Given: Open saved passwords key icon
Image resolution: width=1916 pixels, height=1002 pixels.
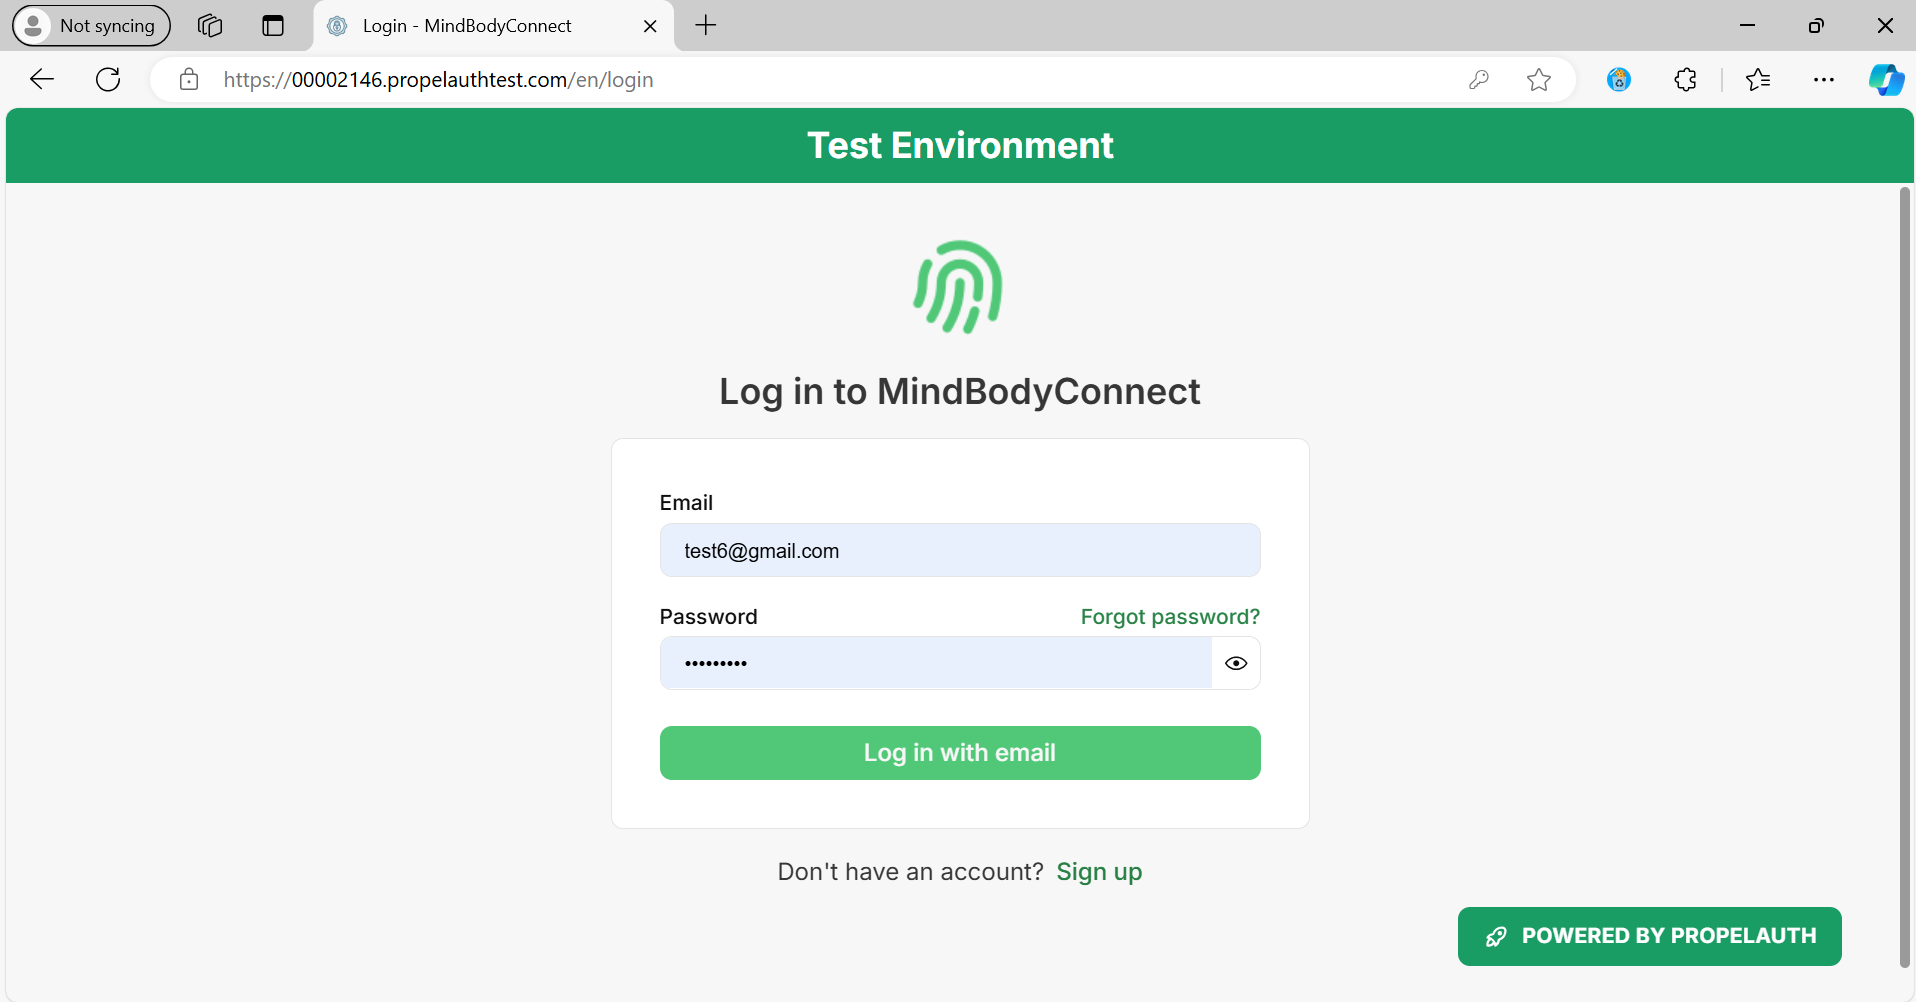Looking at the screenshot, I should pyautogui.click(x=1479, y=80).
